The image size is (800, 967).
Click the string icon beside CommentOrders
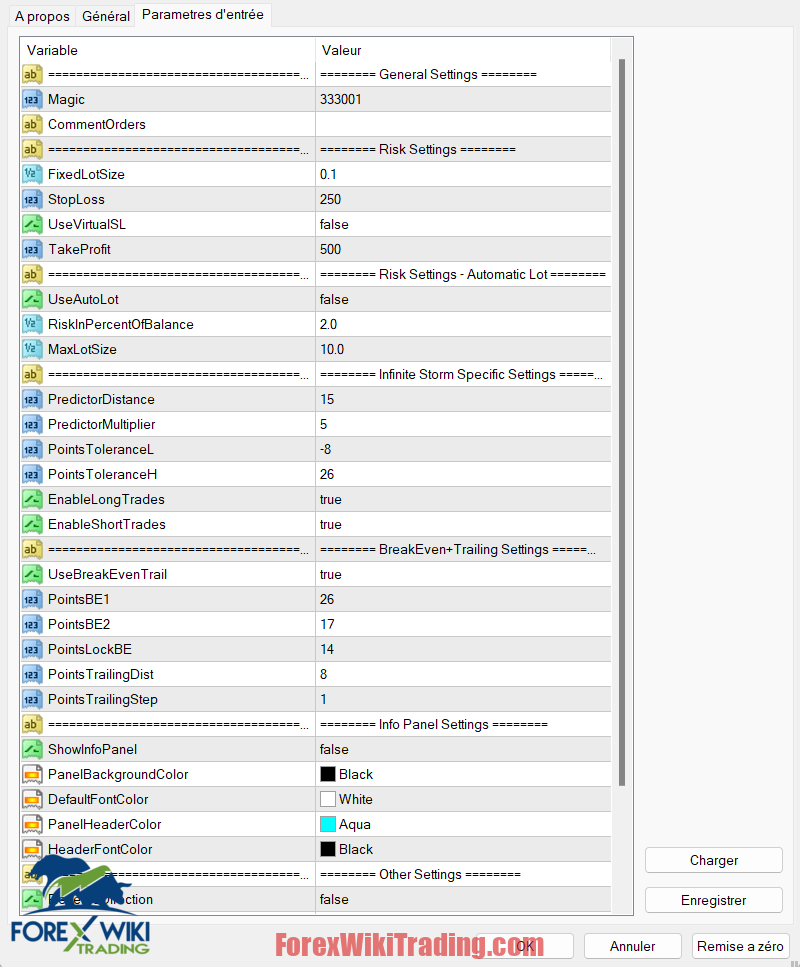(x=32, y=125)
